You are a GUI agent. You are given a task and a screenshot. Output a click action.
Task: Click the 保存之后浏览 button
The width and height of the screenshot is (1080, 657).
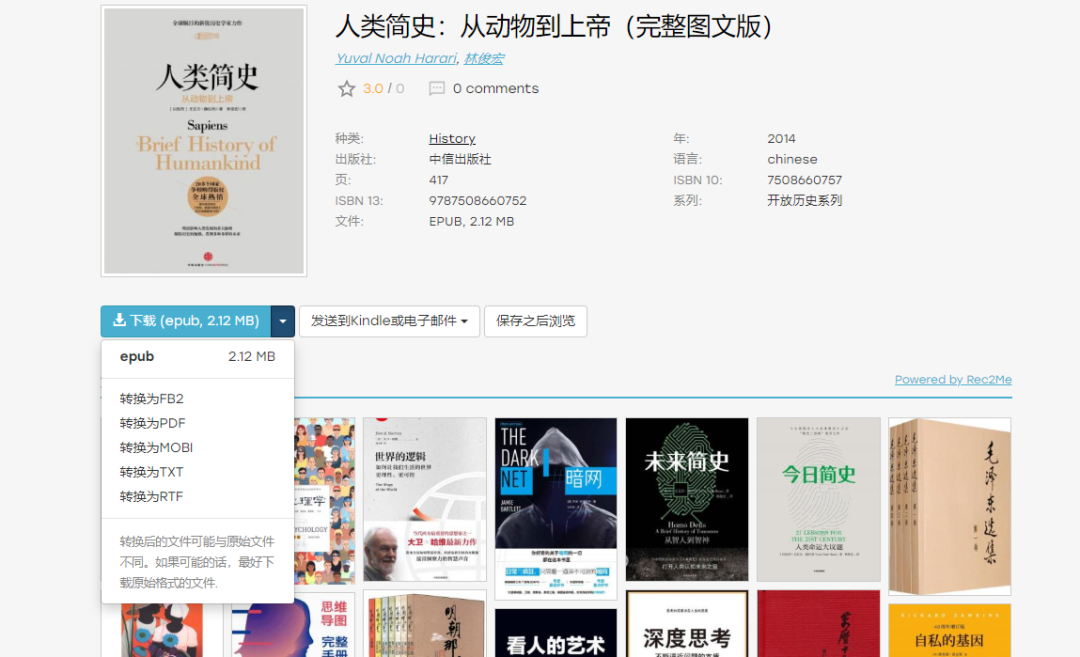[x=535, y=321]
